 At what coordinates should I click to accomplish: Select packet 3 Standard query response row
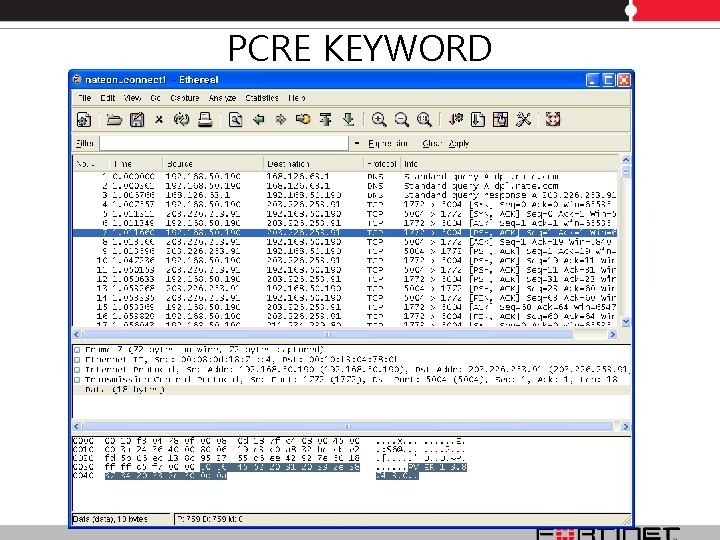coord(346,195)
